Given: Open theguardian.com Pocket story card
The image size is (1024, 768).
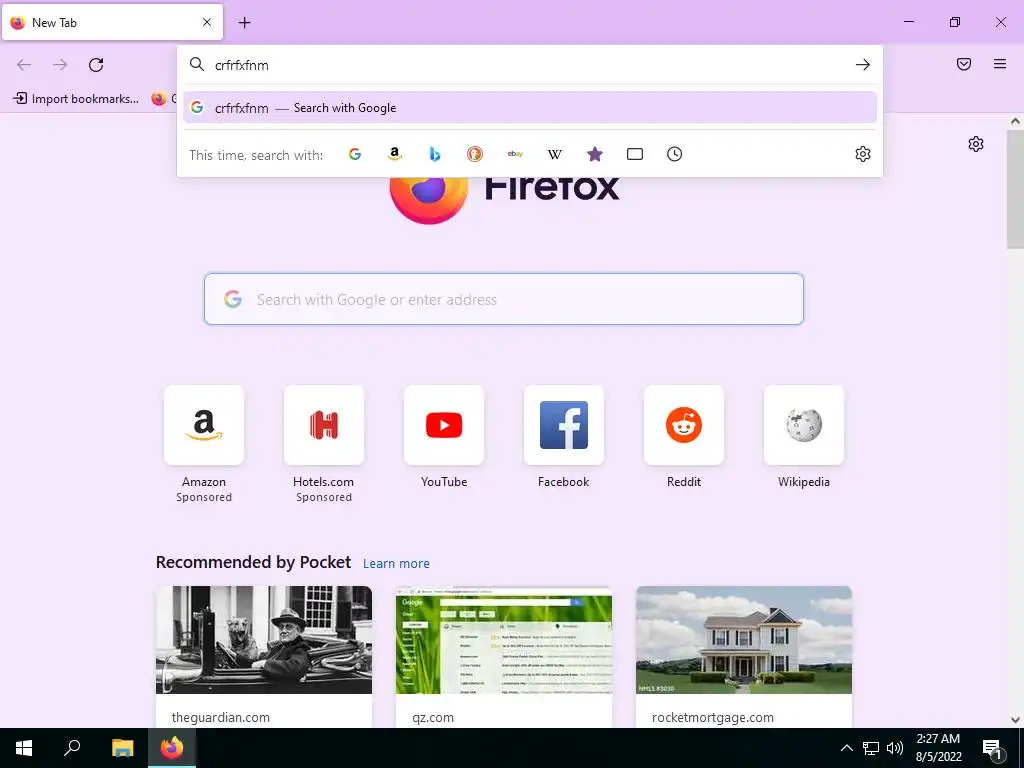Looking at the screenshot, I should tap(264, 656).
